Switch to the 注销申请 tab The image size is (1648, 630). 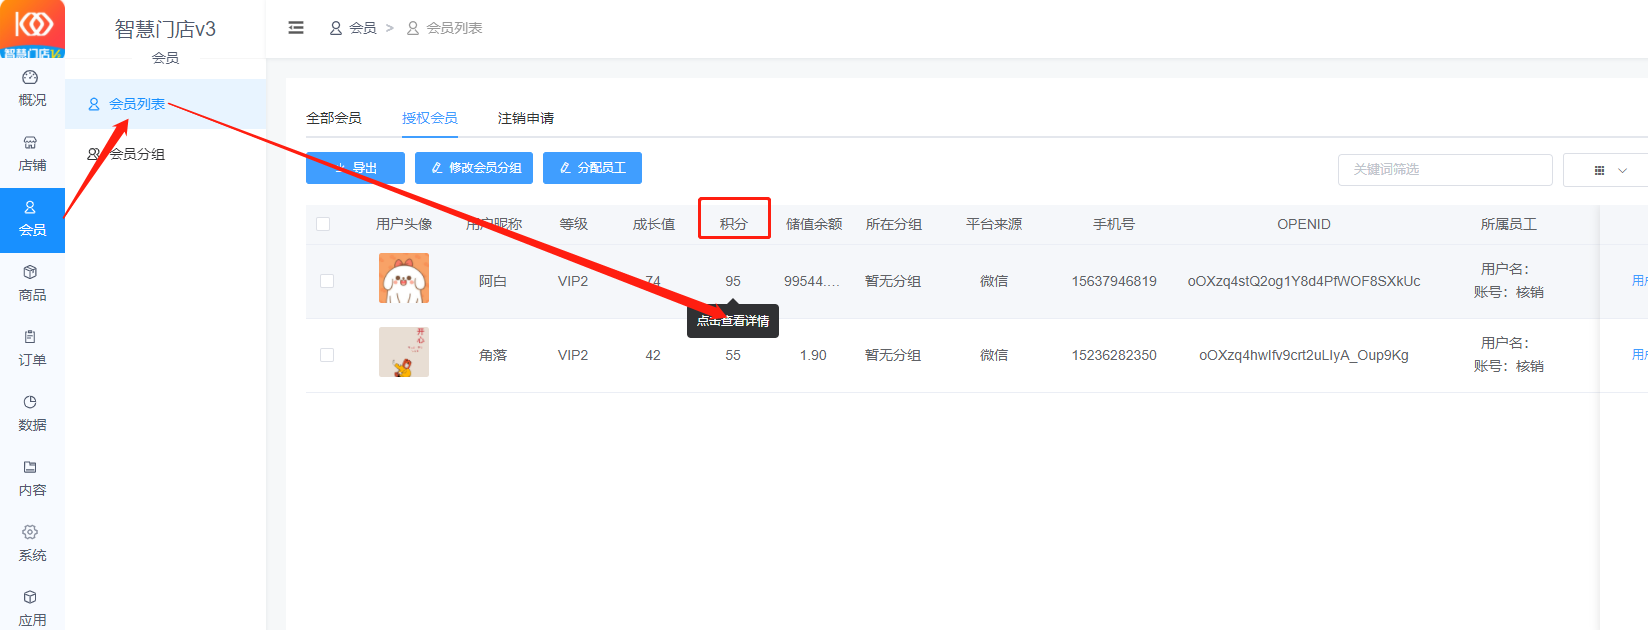pos(526,118)
